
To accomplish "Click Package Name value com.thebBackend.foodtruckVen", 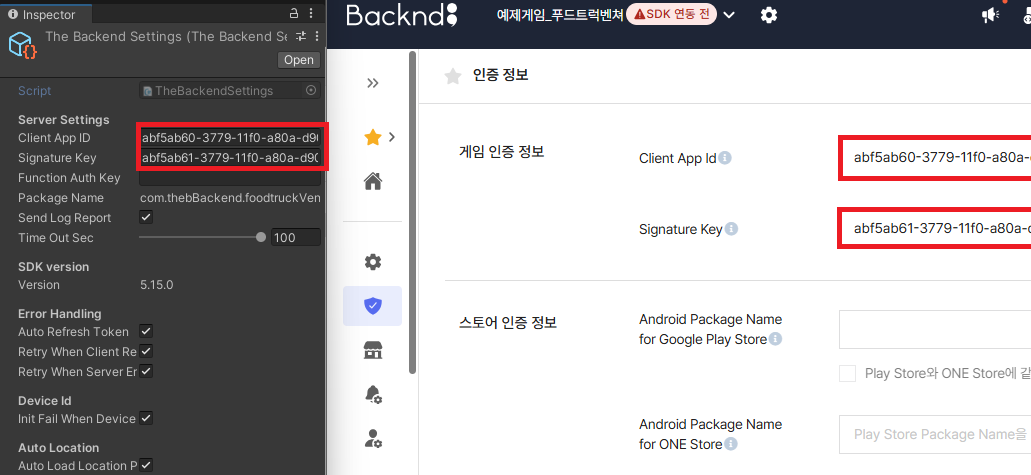I will coord(230,198).
